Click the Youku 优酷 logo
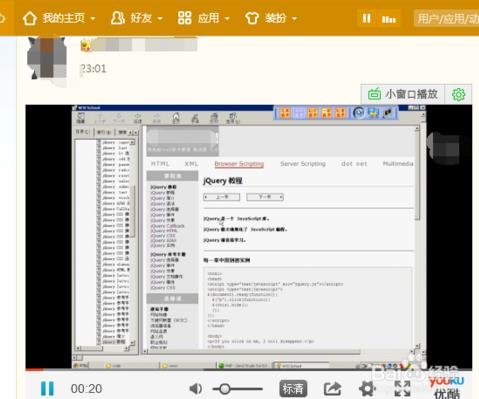This screenshot has width=479, height=399. (x=447, y=388)
